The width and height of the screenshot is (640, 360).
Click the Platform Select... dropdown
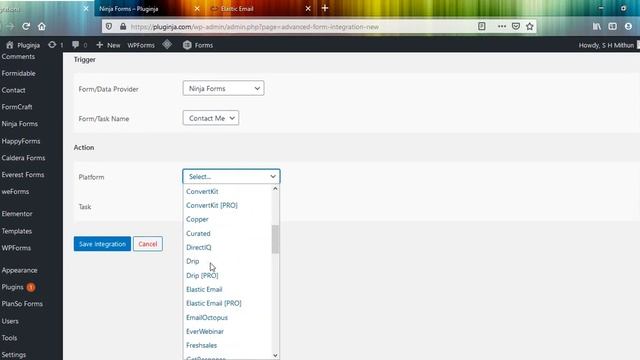(x=231, y=176)
